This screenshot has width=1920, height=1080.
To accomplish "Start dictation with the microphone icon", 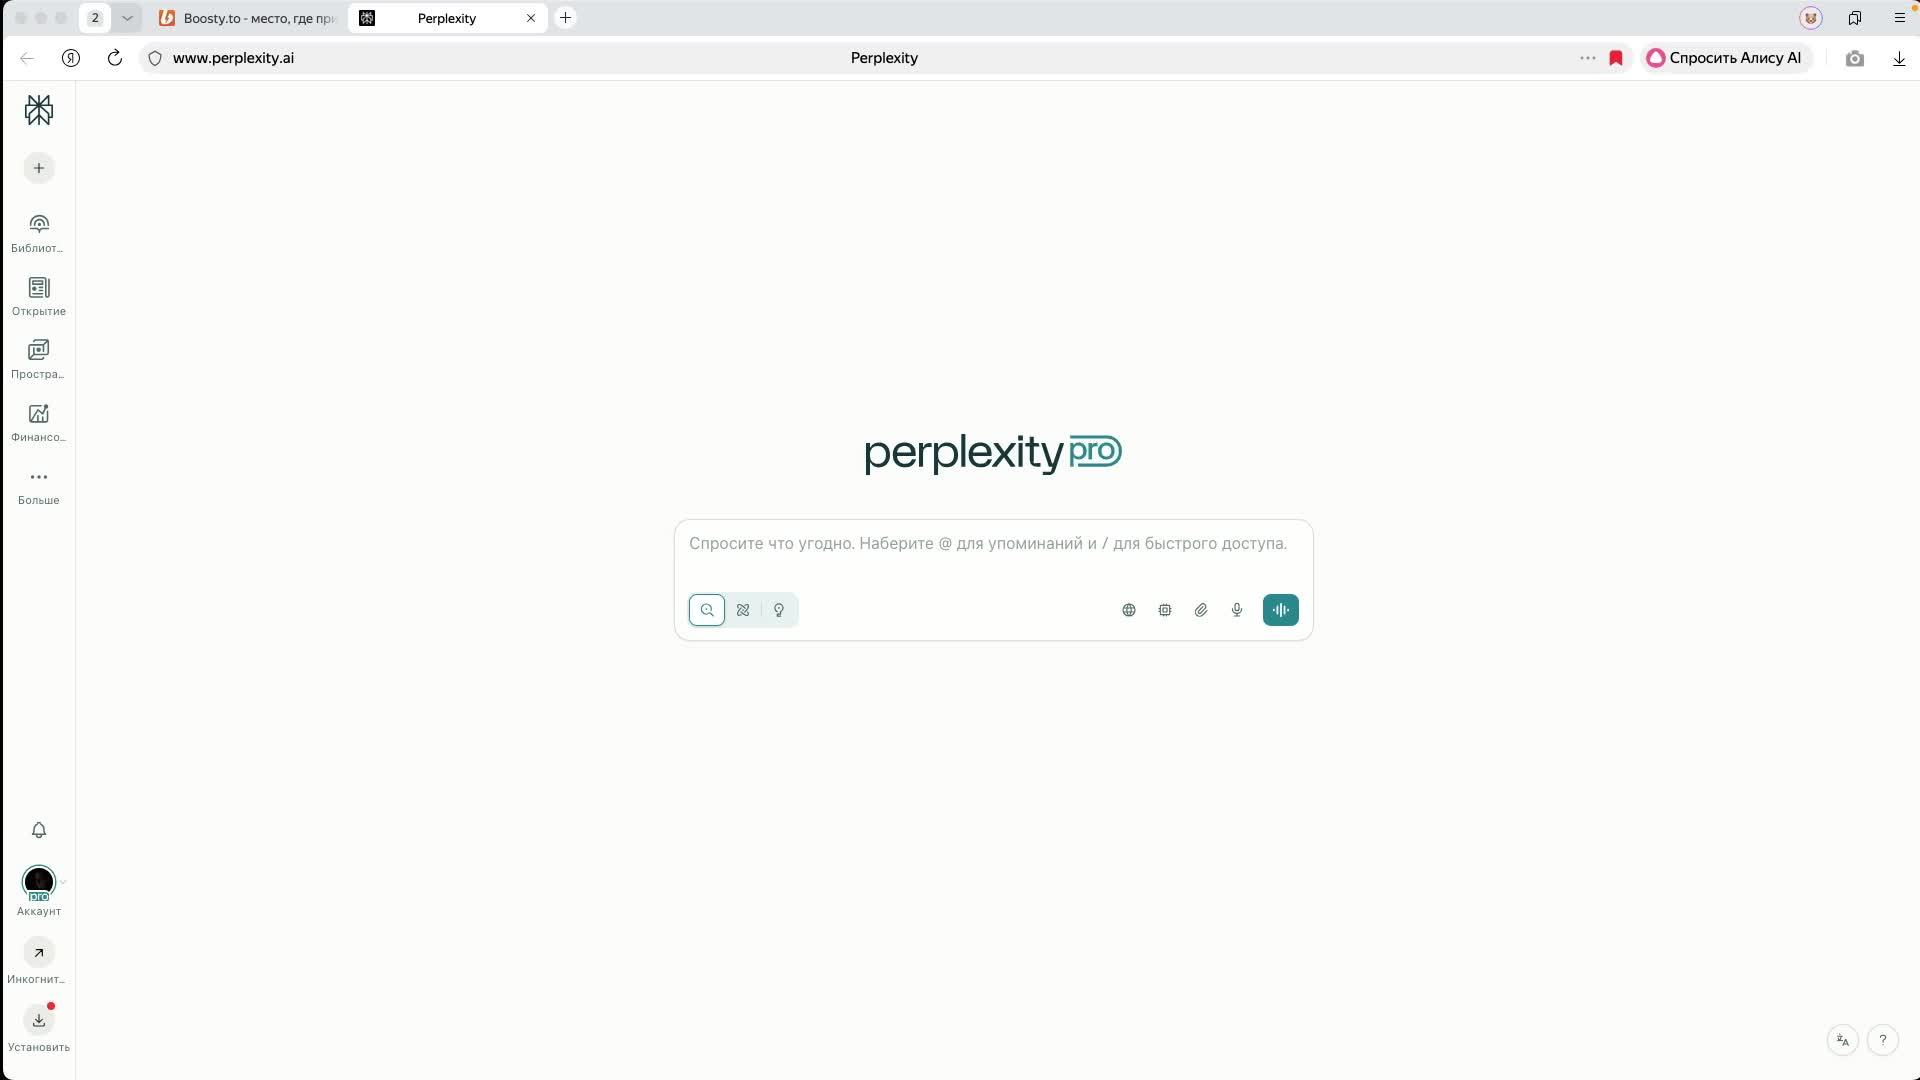I will point(1237,610).
